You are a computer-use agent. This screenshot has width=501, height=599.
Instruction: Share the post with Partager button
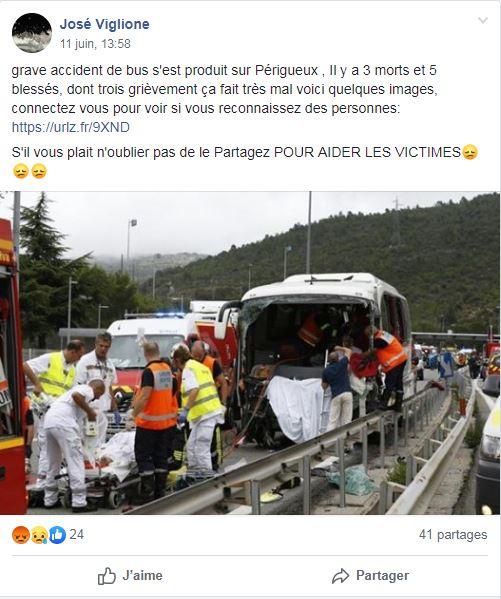coord(370,576)
